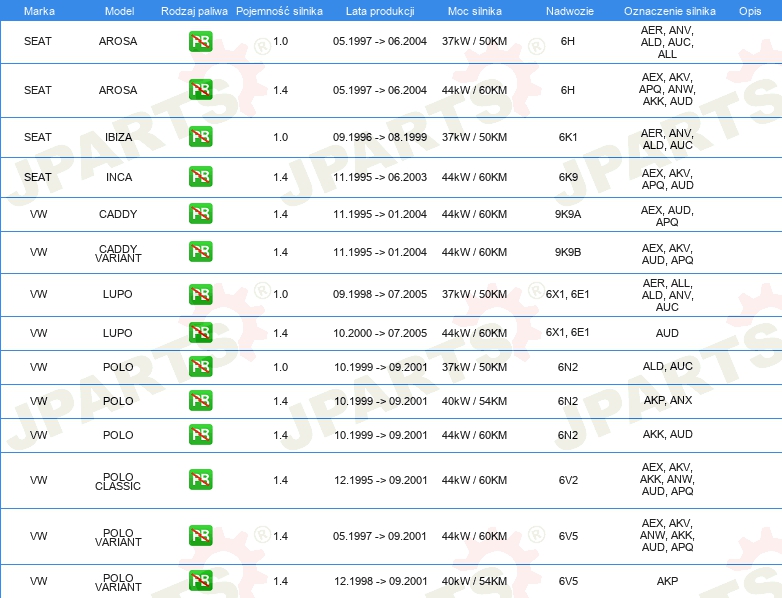Click engine codes ALD, AUC in POLO 1.0 row
The height and width of the screenshot is (598, 782).
coord(667,366)
